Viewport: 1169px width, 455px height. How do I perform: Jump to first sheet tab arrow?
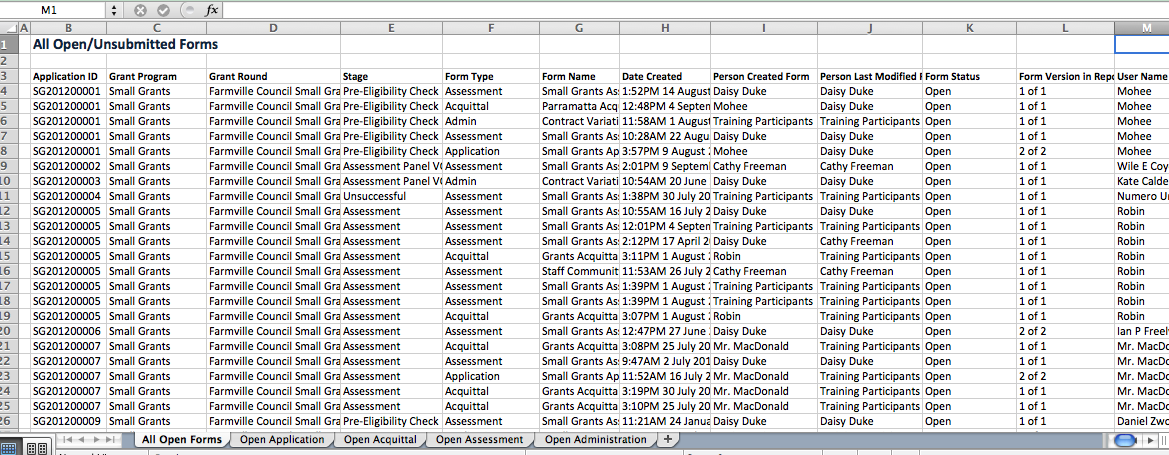[69, 440]
